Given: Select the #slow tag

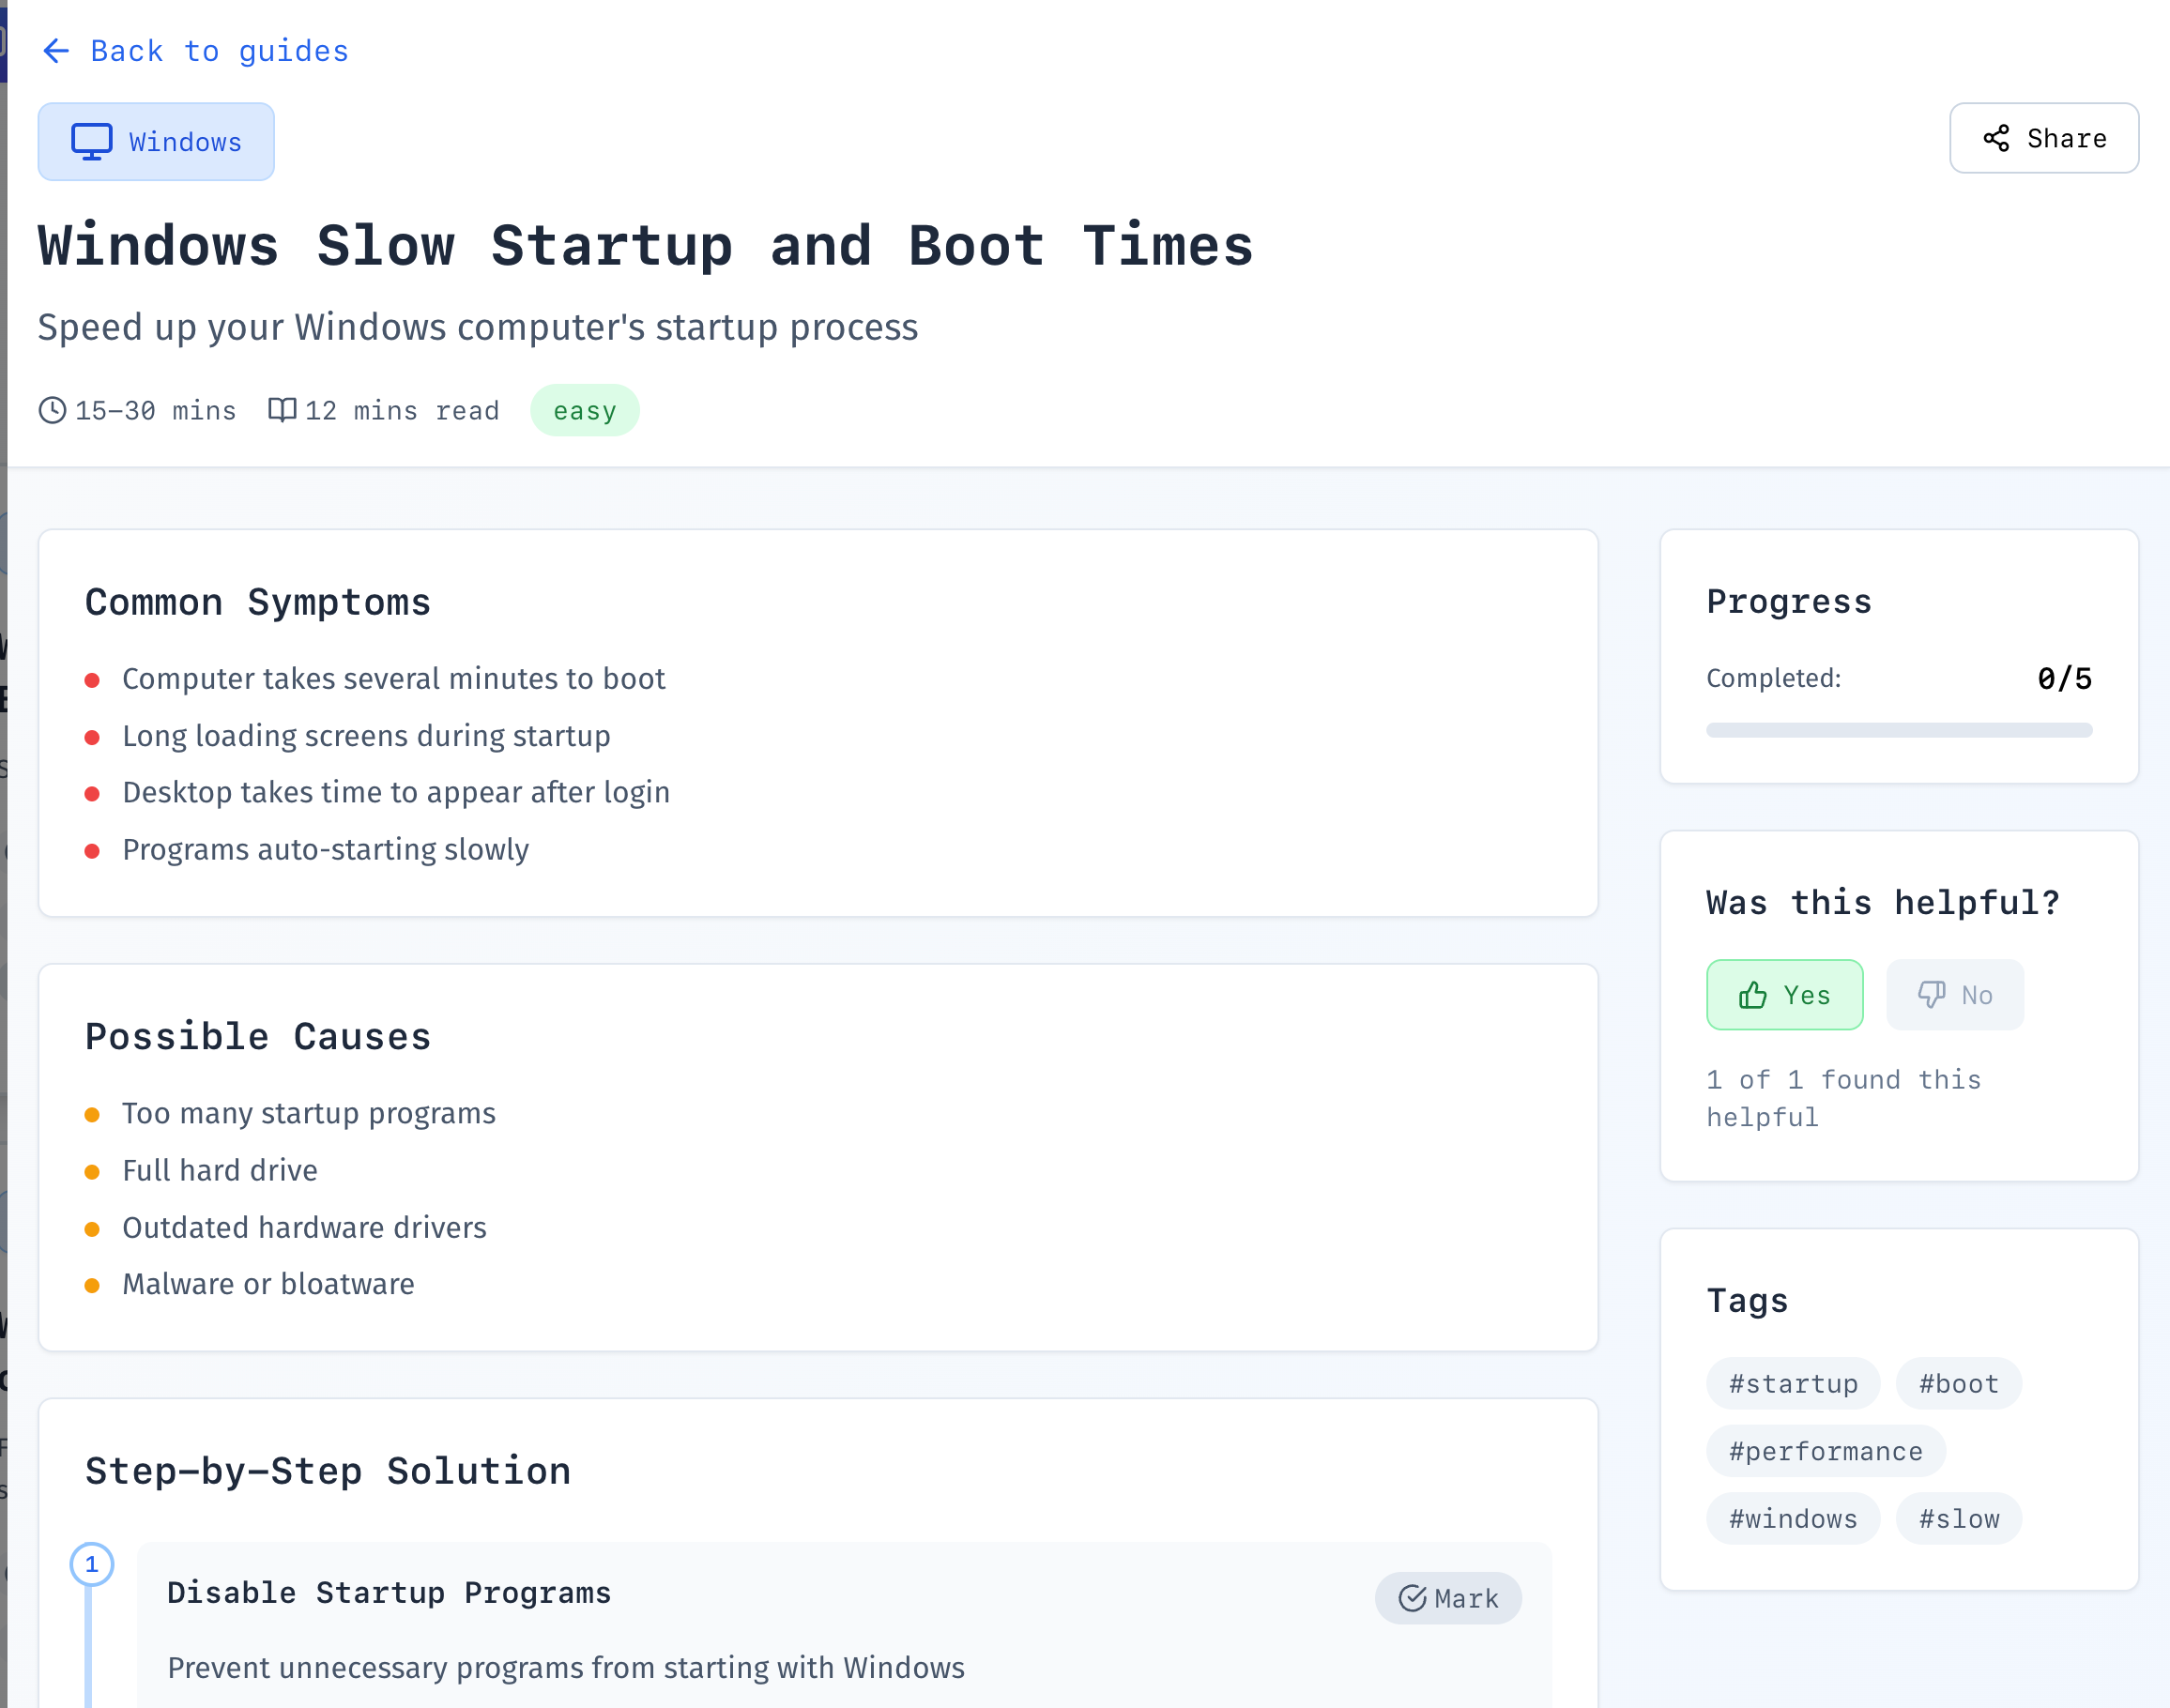Looking at the screenshot, I should click(1958, 1519).
